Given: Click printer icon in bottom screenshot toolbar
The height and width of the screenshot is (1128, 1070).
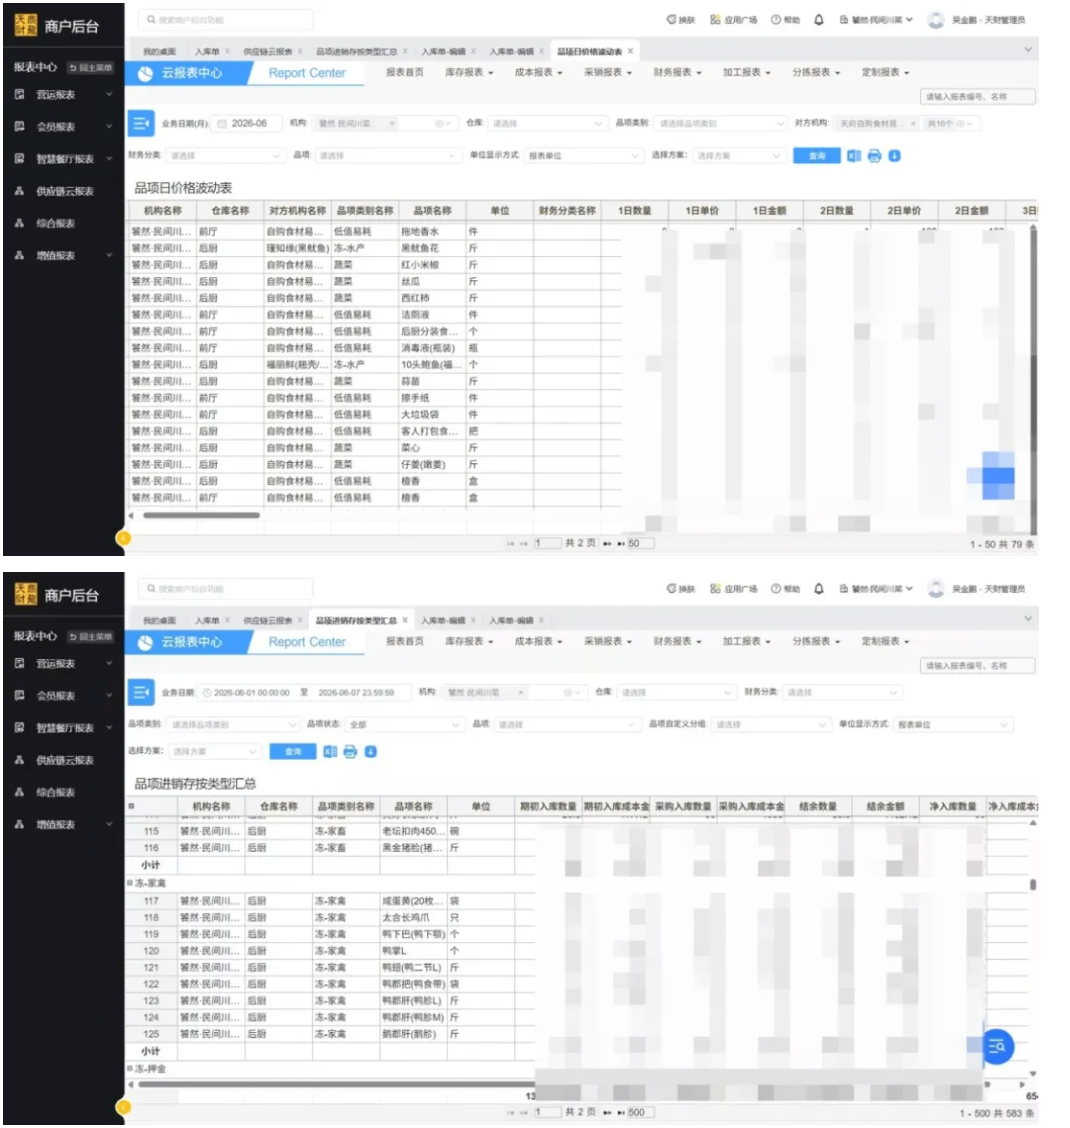Looking at the screenshot, I should pyautogui.click(x=350, y=751).
